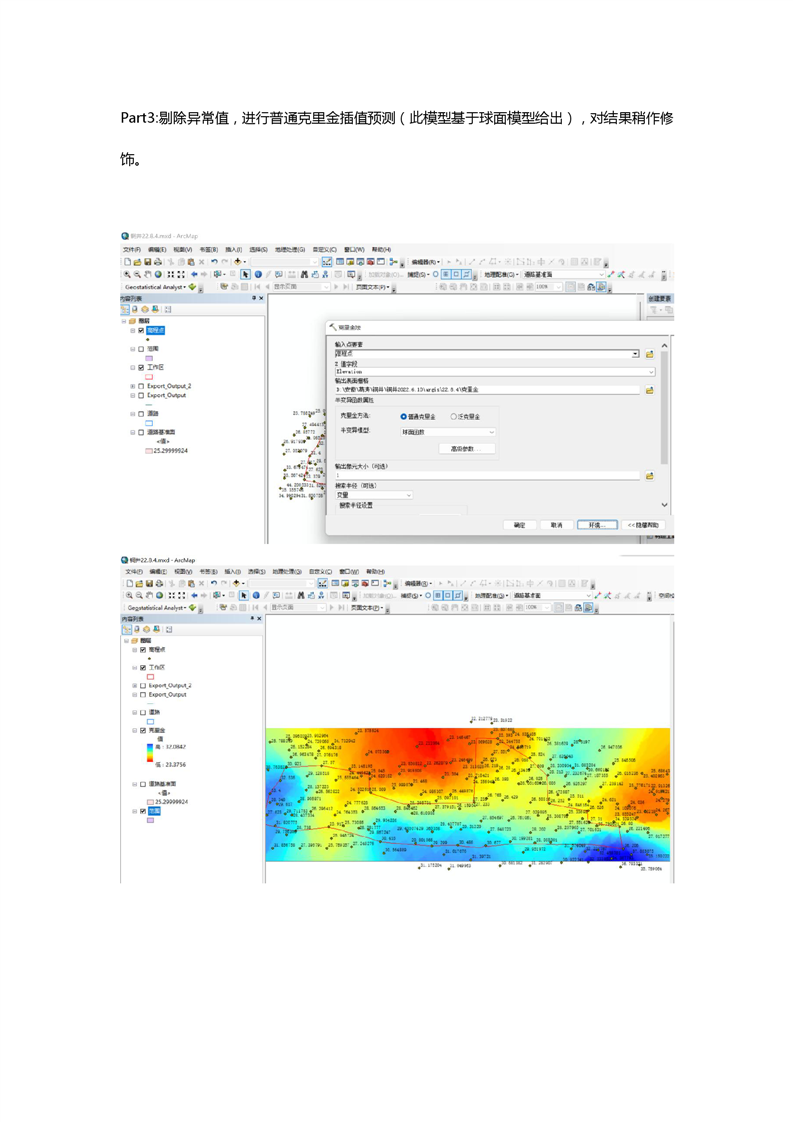
Task: Click Undo arrow in lower ArcMap toolbar
Action: (x=213, y=584)
